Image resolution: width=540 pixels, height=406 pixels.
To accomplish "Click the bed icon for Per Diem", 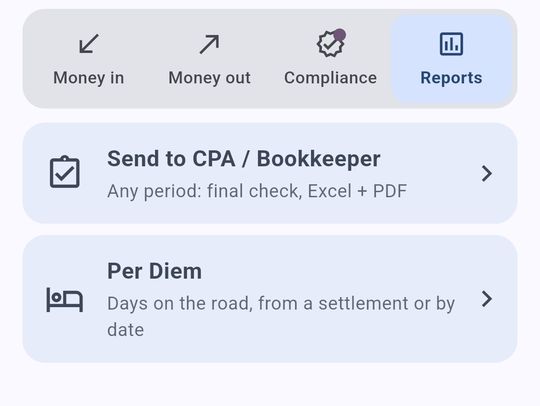I will click(65, 300).
